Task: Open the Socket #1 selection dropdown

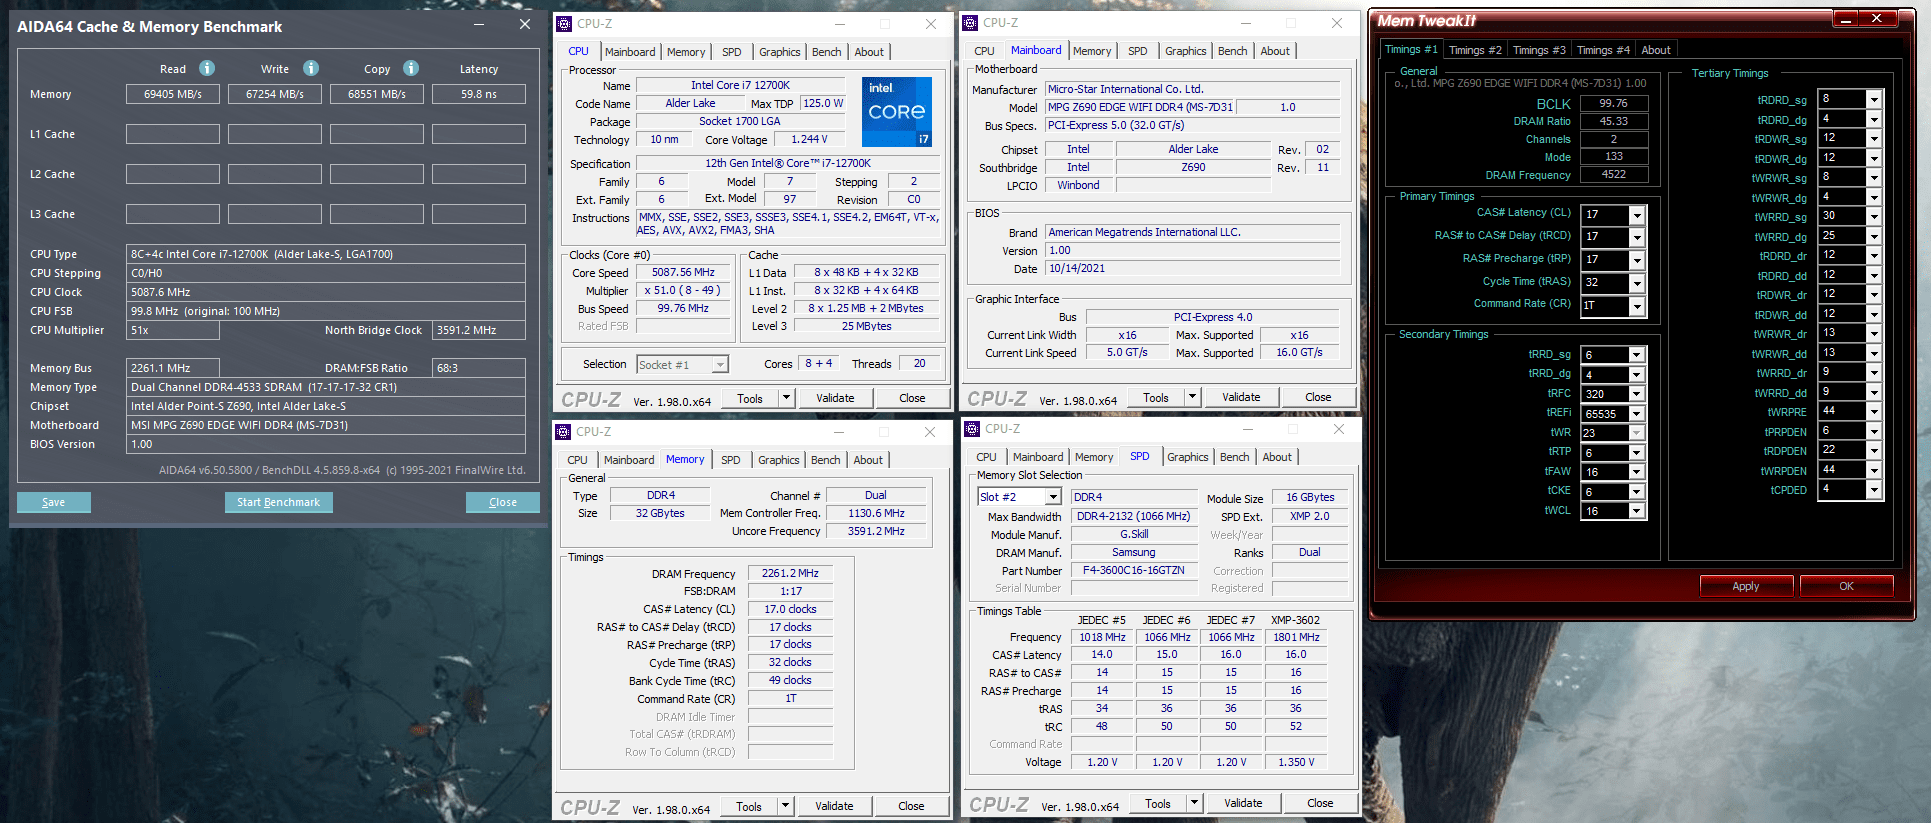Action: coord(720,365)
